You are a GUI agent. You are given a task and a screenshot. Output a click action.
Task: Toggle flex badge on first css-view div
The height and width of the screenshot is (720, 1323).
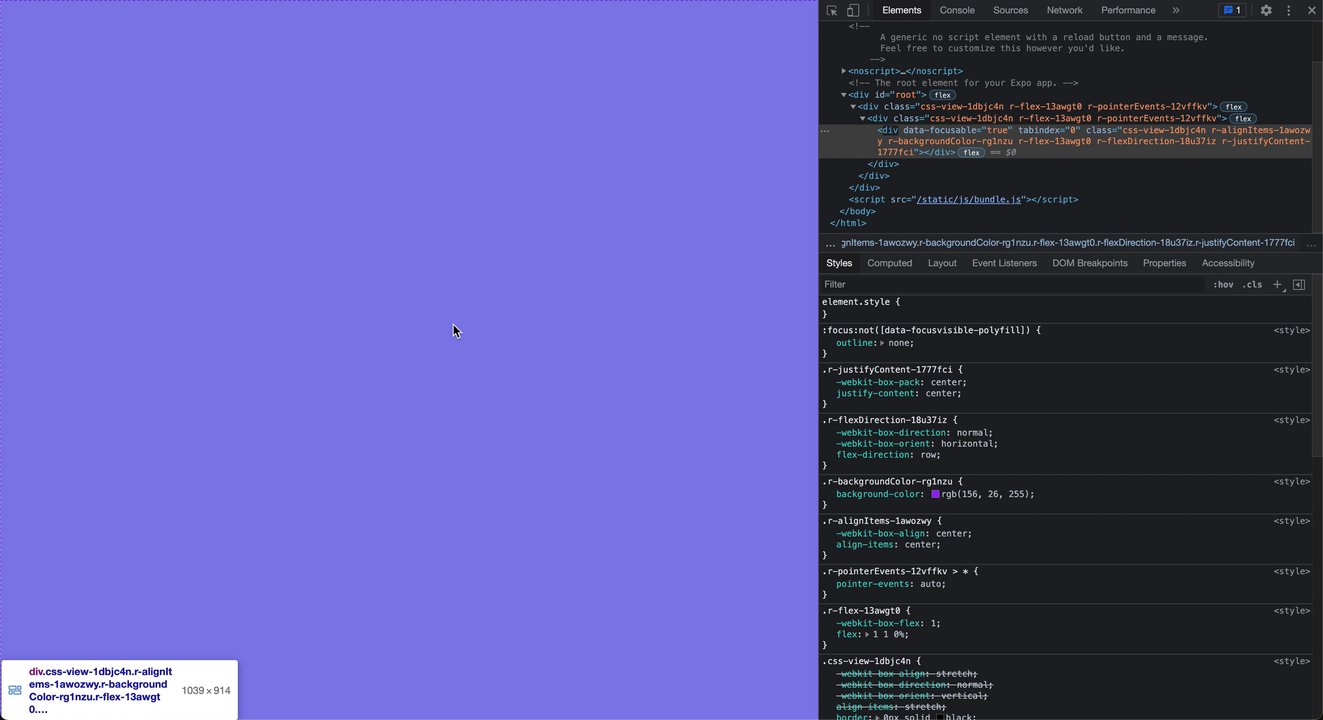(1233, 107)
